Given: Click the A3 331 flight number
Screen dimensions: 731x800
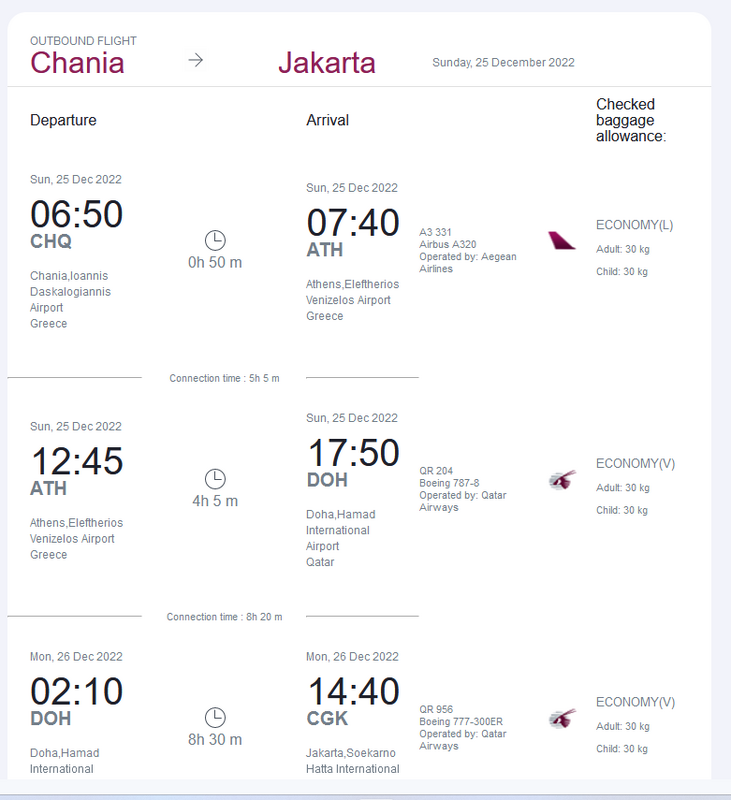Looking at the screenshot, I should point(436,232).
